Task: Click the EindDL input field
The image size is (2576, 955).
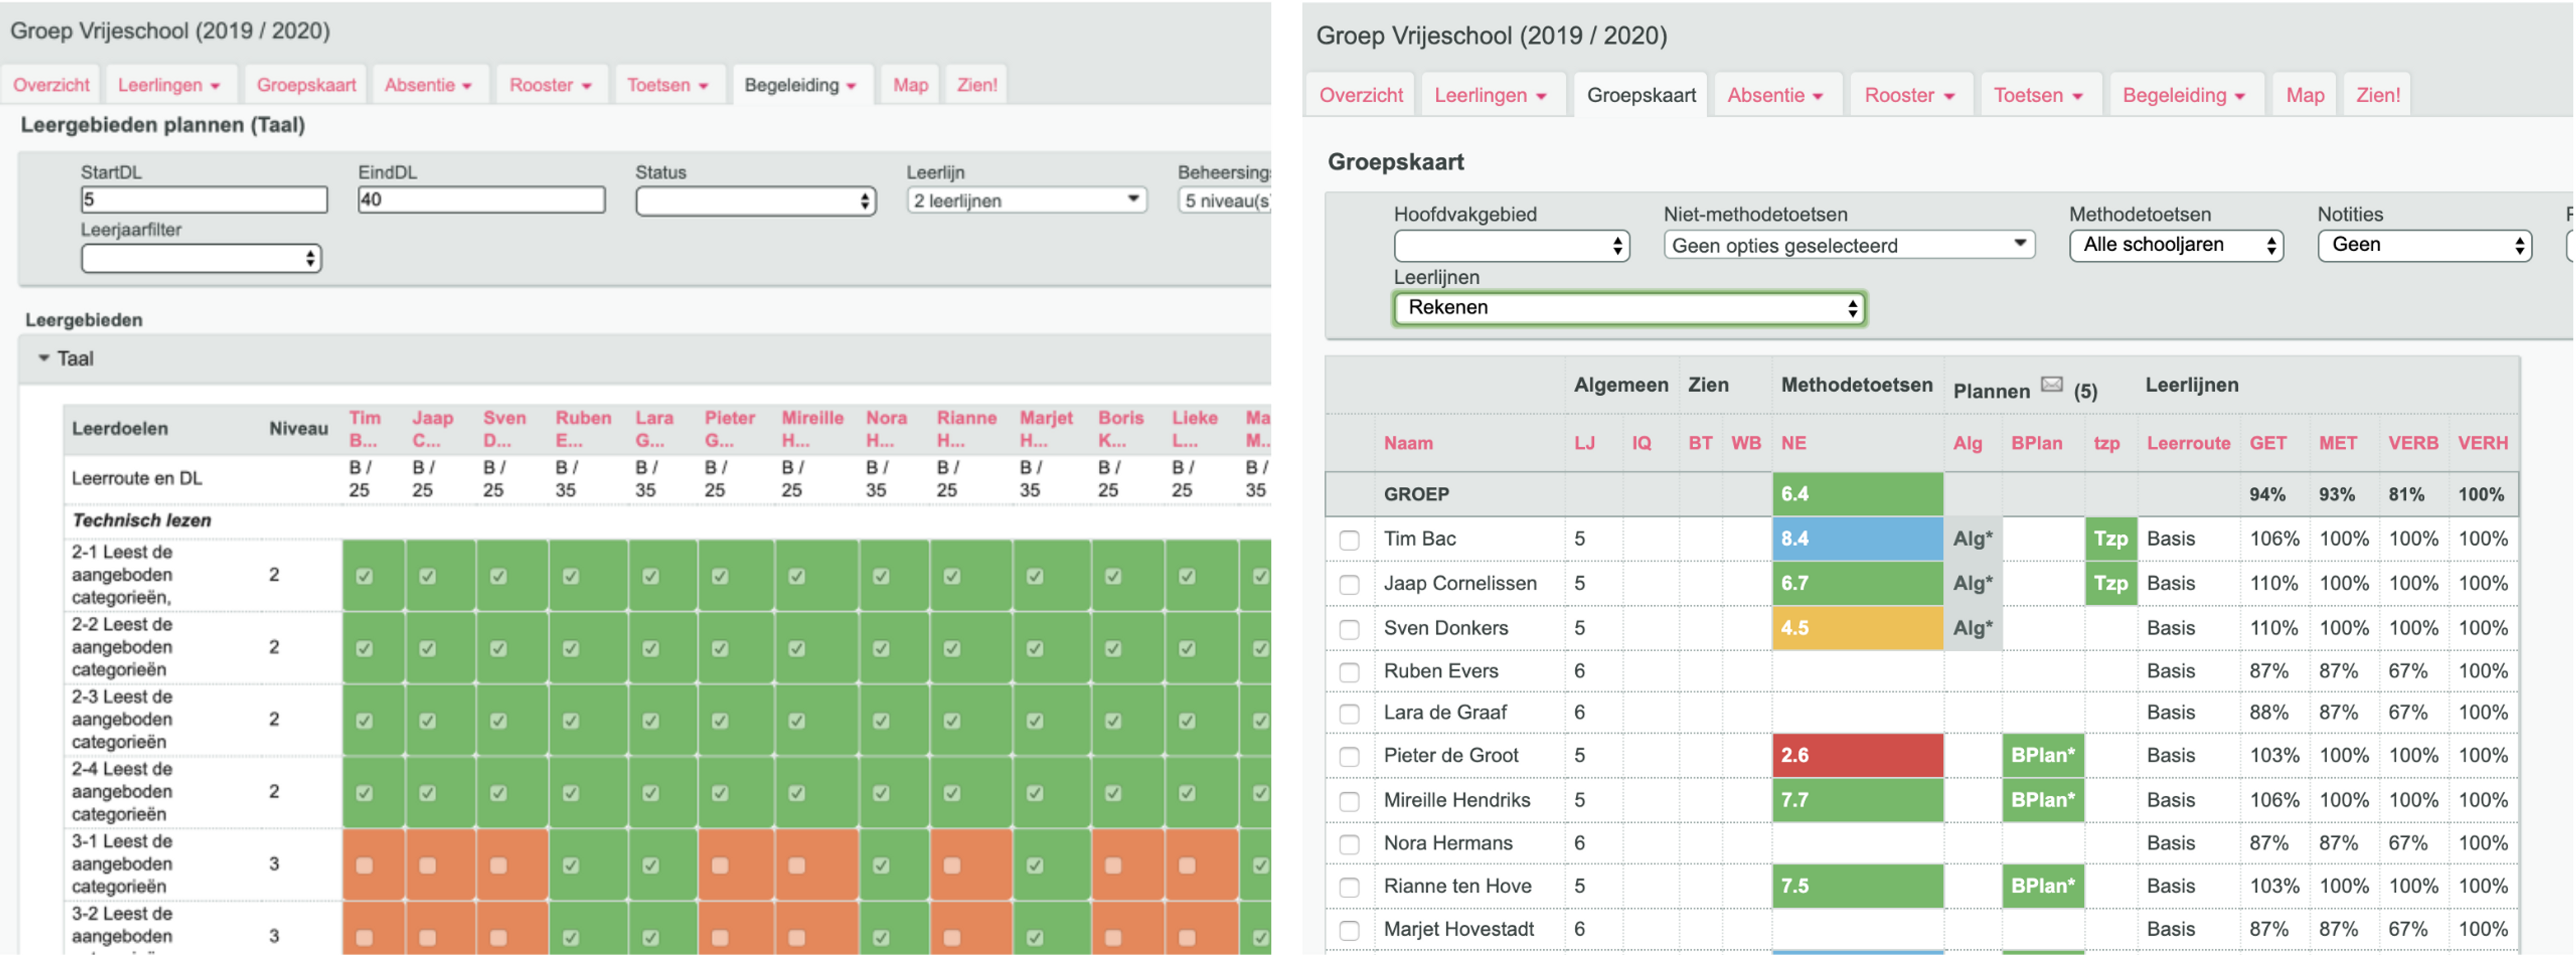Action: (x=481, y=200)
